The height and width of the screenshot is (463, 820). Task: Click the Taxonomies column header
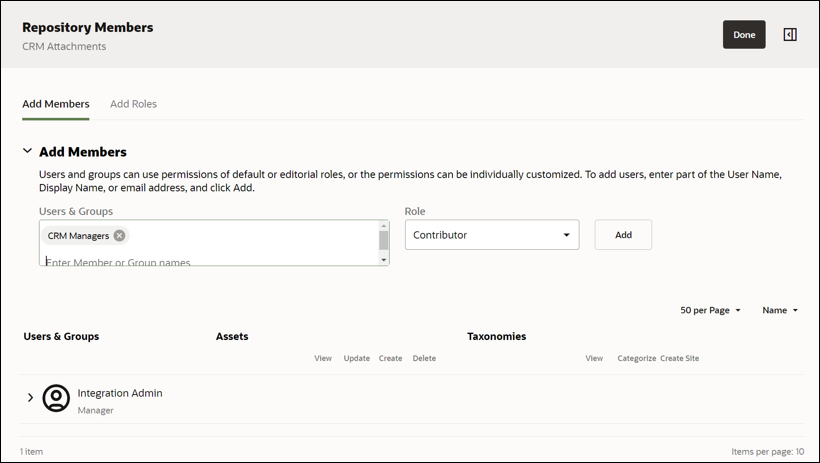pos(496,336)
